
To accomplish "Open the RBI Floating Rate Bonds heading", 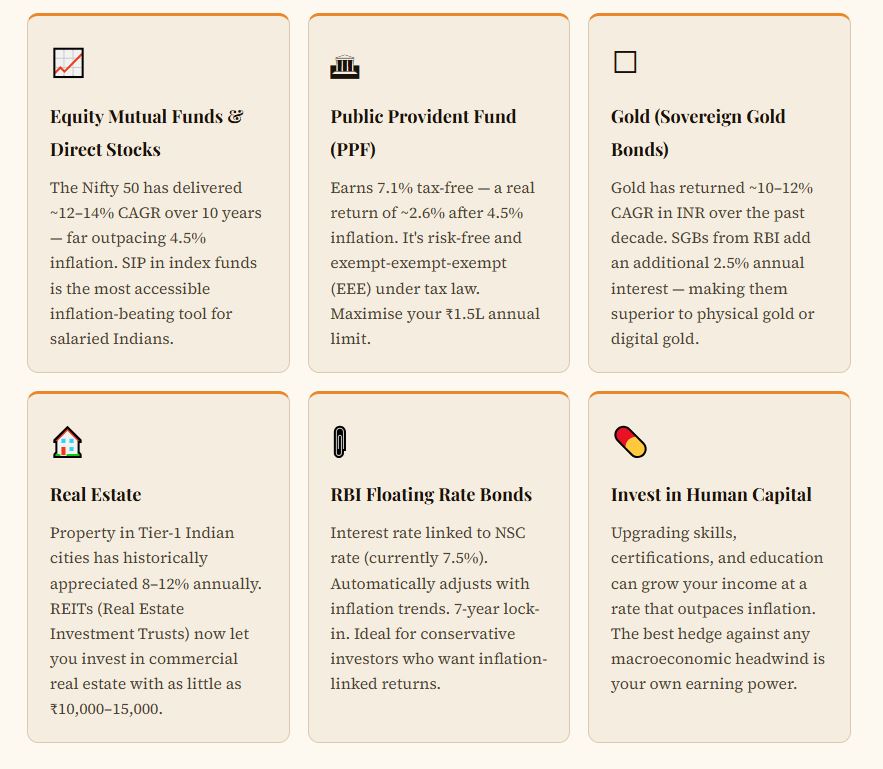I will click(x=431, y=495).
